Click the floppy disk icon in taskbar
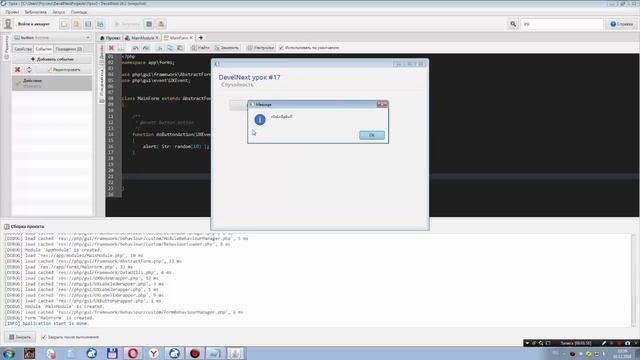Screen dimensions: 640x360 (112, 353)
